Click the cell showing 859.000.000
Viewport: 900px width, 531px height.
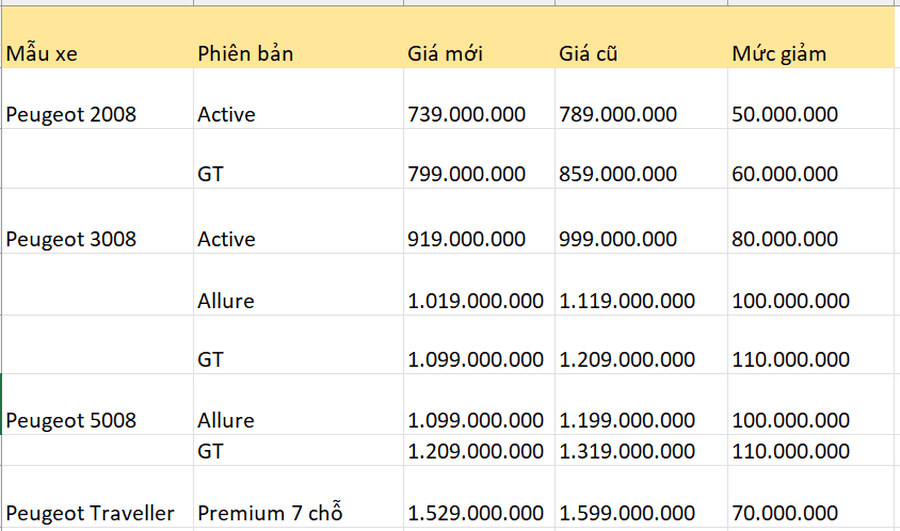coord(618,174)
